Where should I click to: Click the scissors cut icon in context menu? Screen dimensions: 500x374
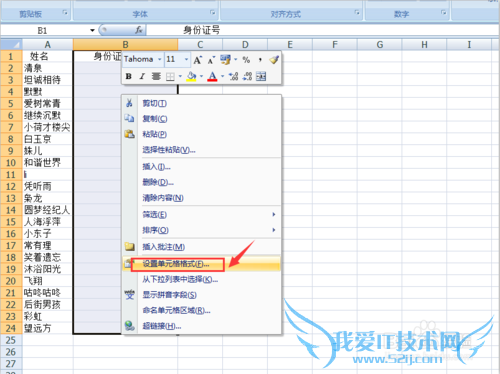(129, 103)
